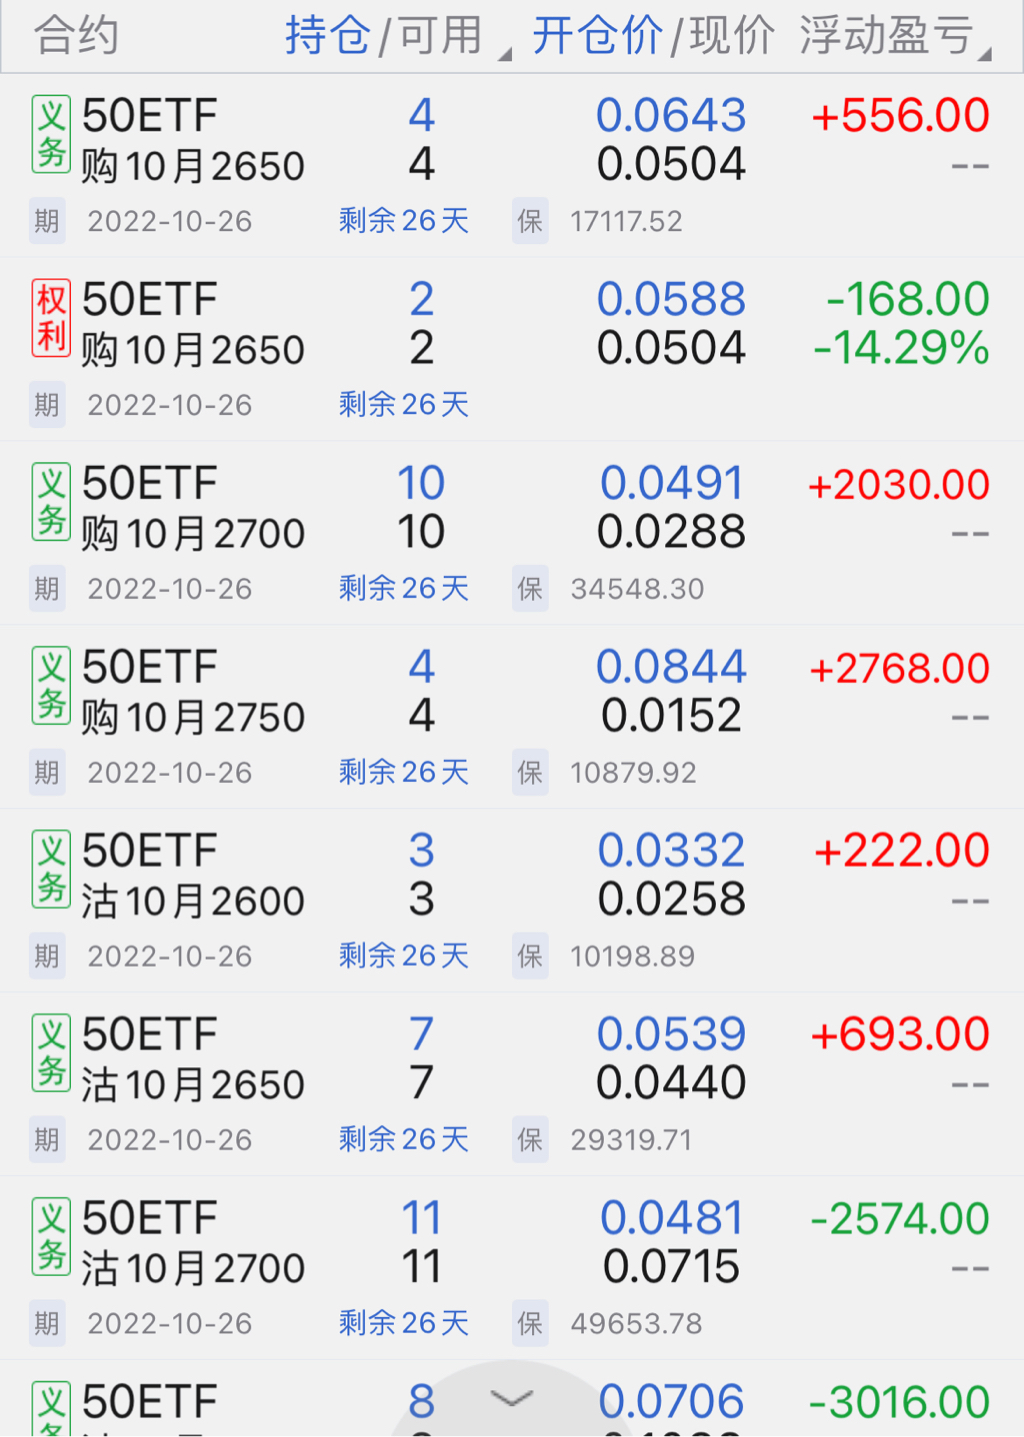Tap the 保 margin icon showing 17117.52
The height and width of the screenshot is (1437, 1024).
tap(530, 221)
